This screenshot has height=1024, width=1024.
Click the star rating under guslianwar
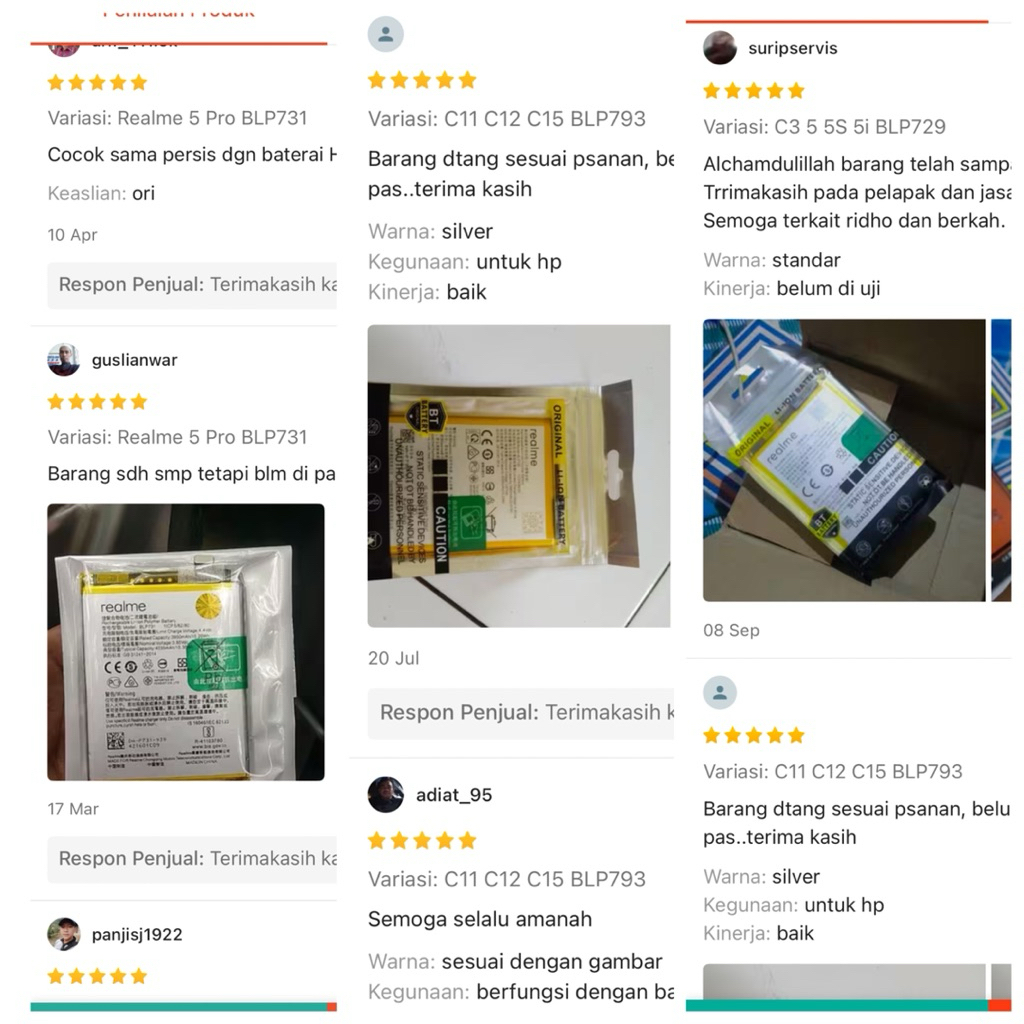click(97, 402)
